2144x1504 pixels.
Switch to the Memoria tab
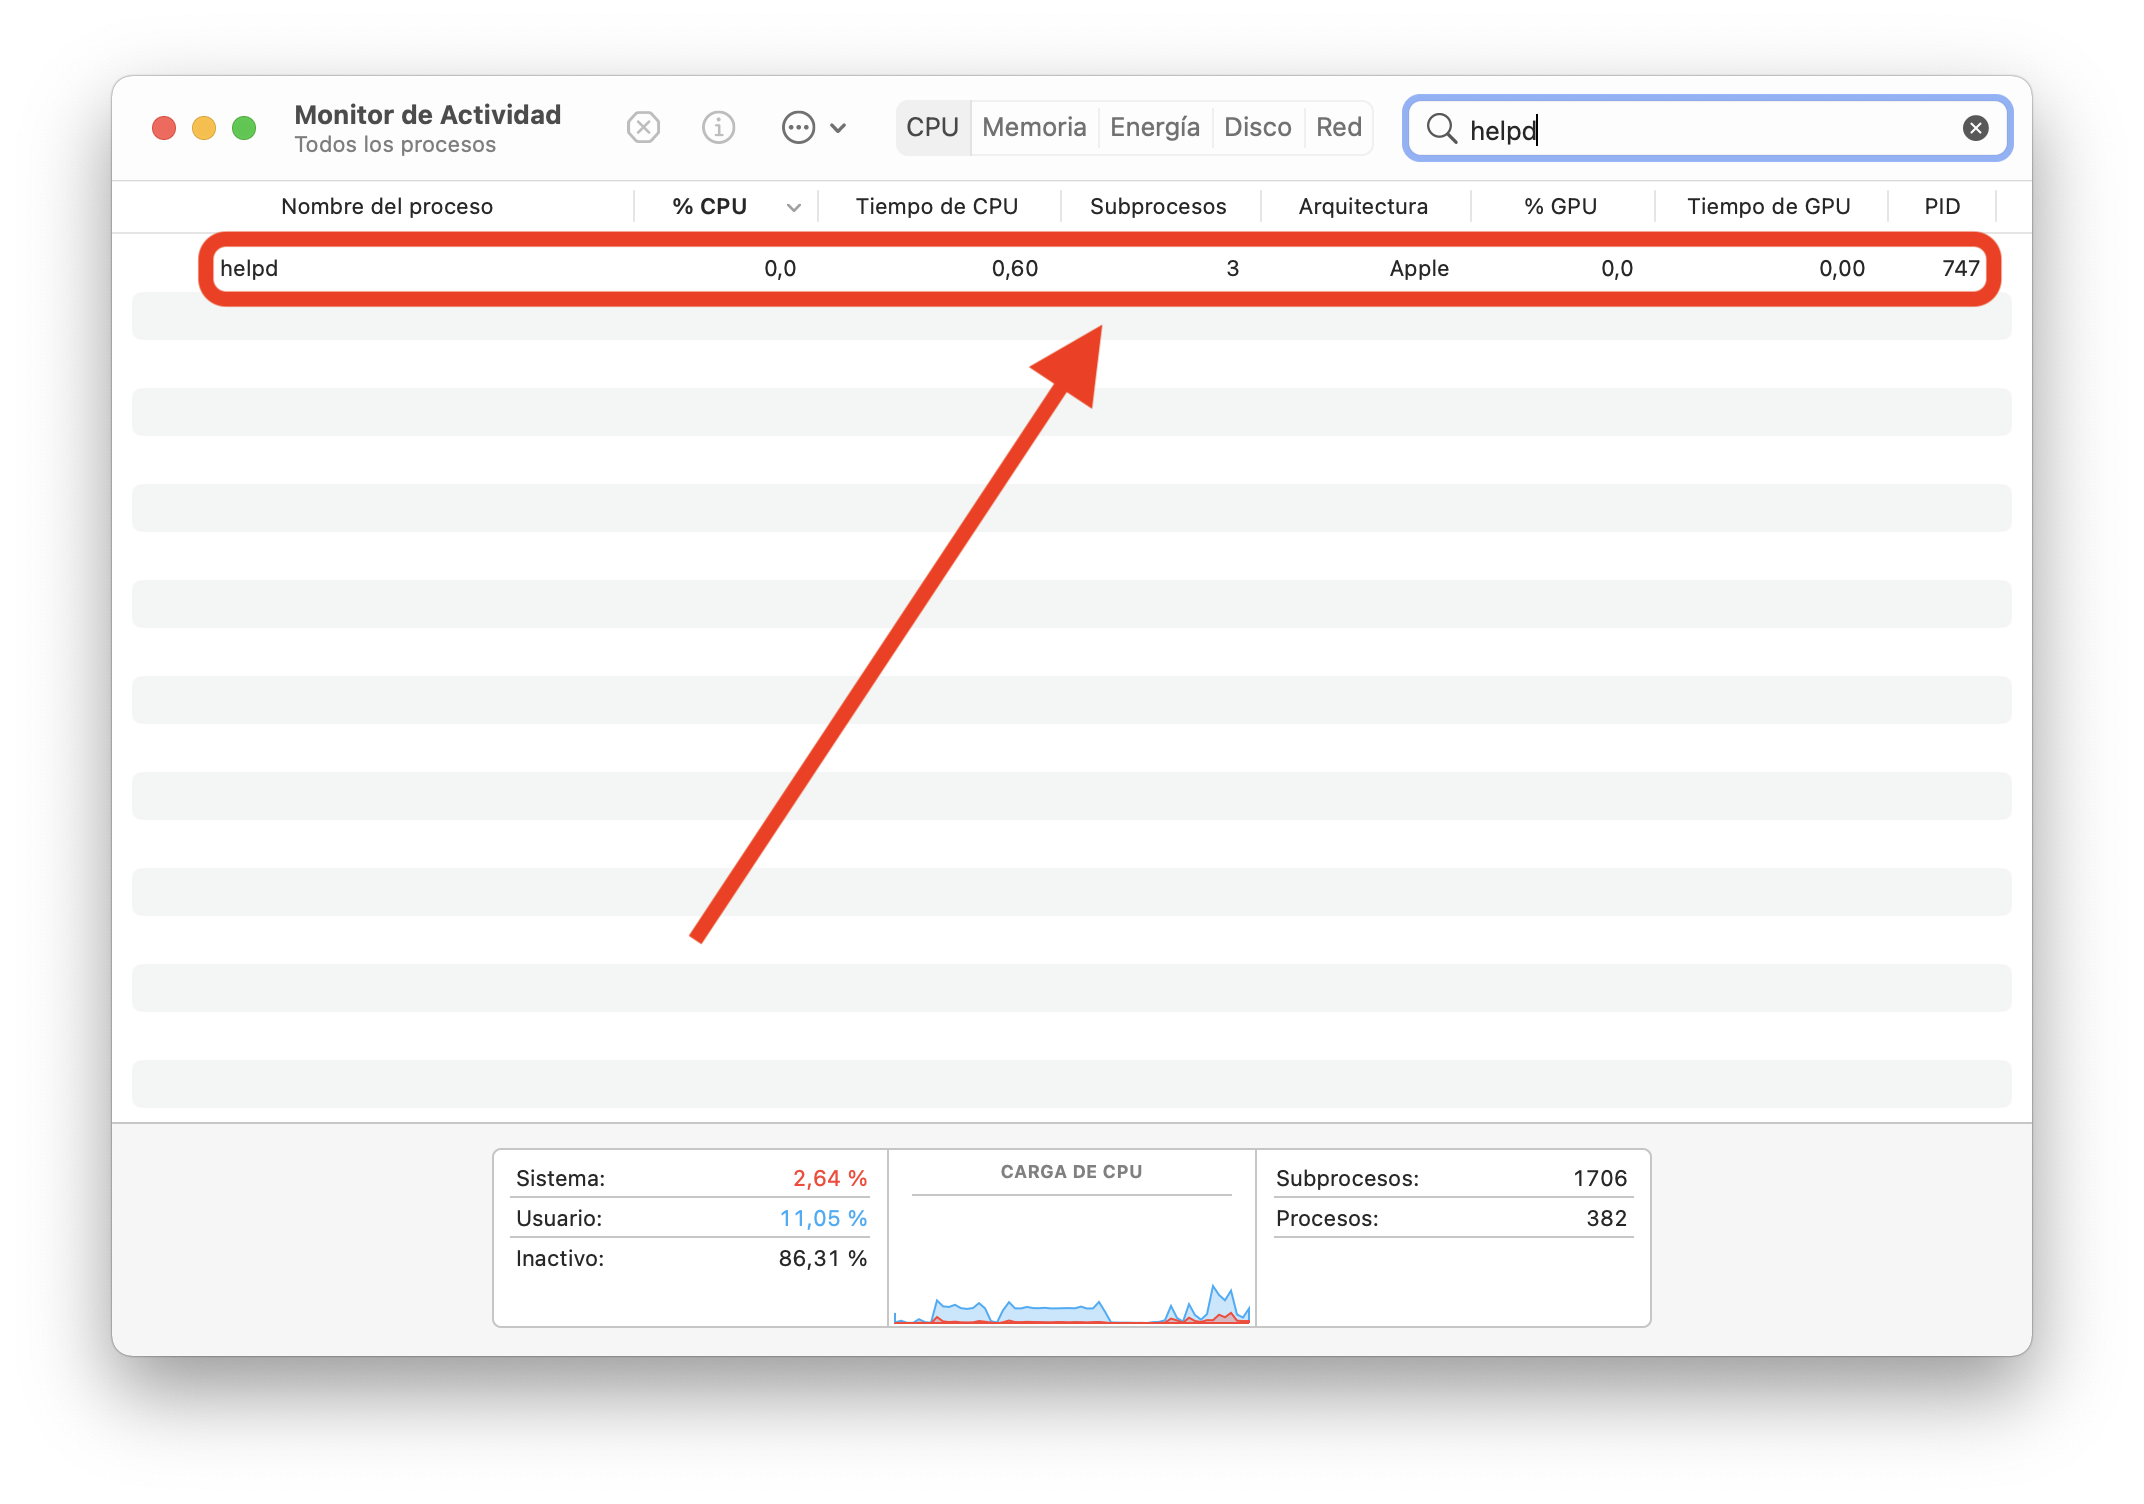(x=1033, y=128)
